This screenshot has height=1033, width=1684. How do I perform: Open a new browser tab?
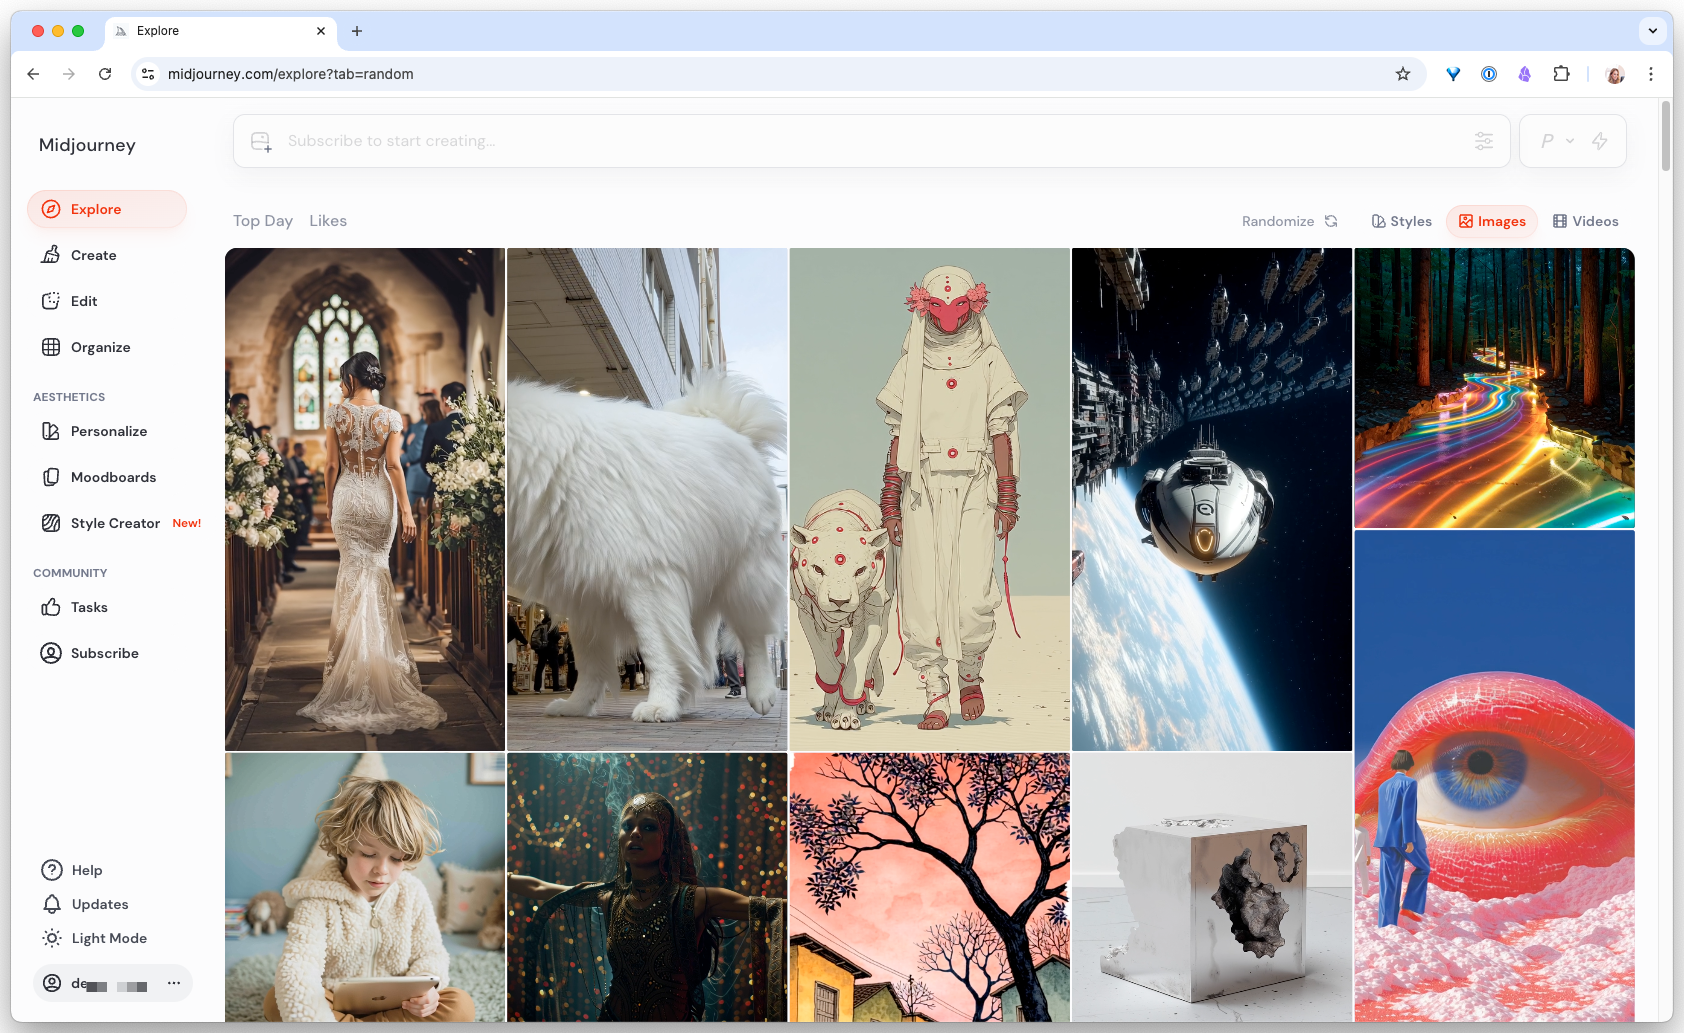[357, 31]
